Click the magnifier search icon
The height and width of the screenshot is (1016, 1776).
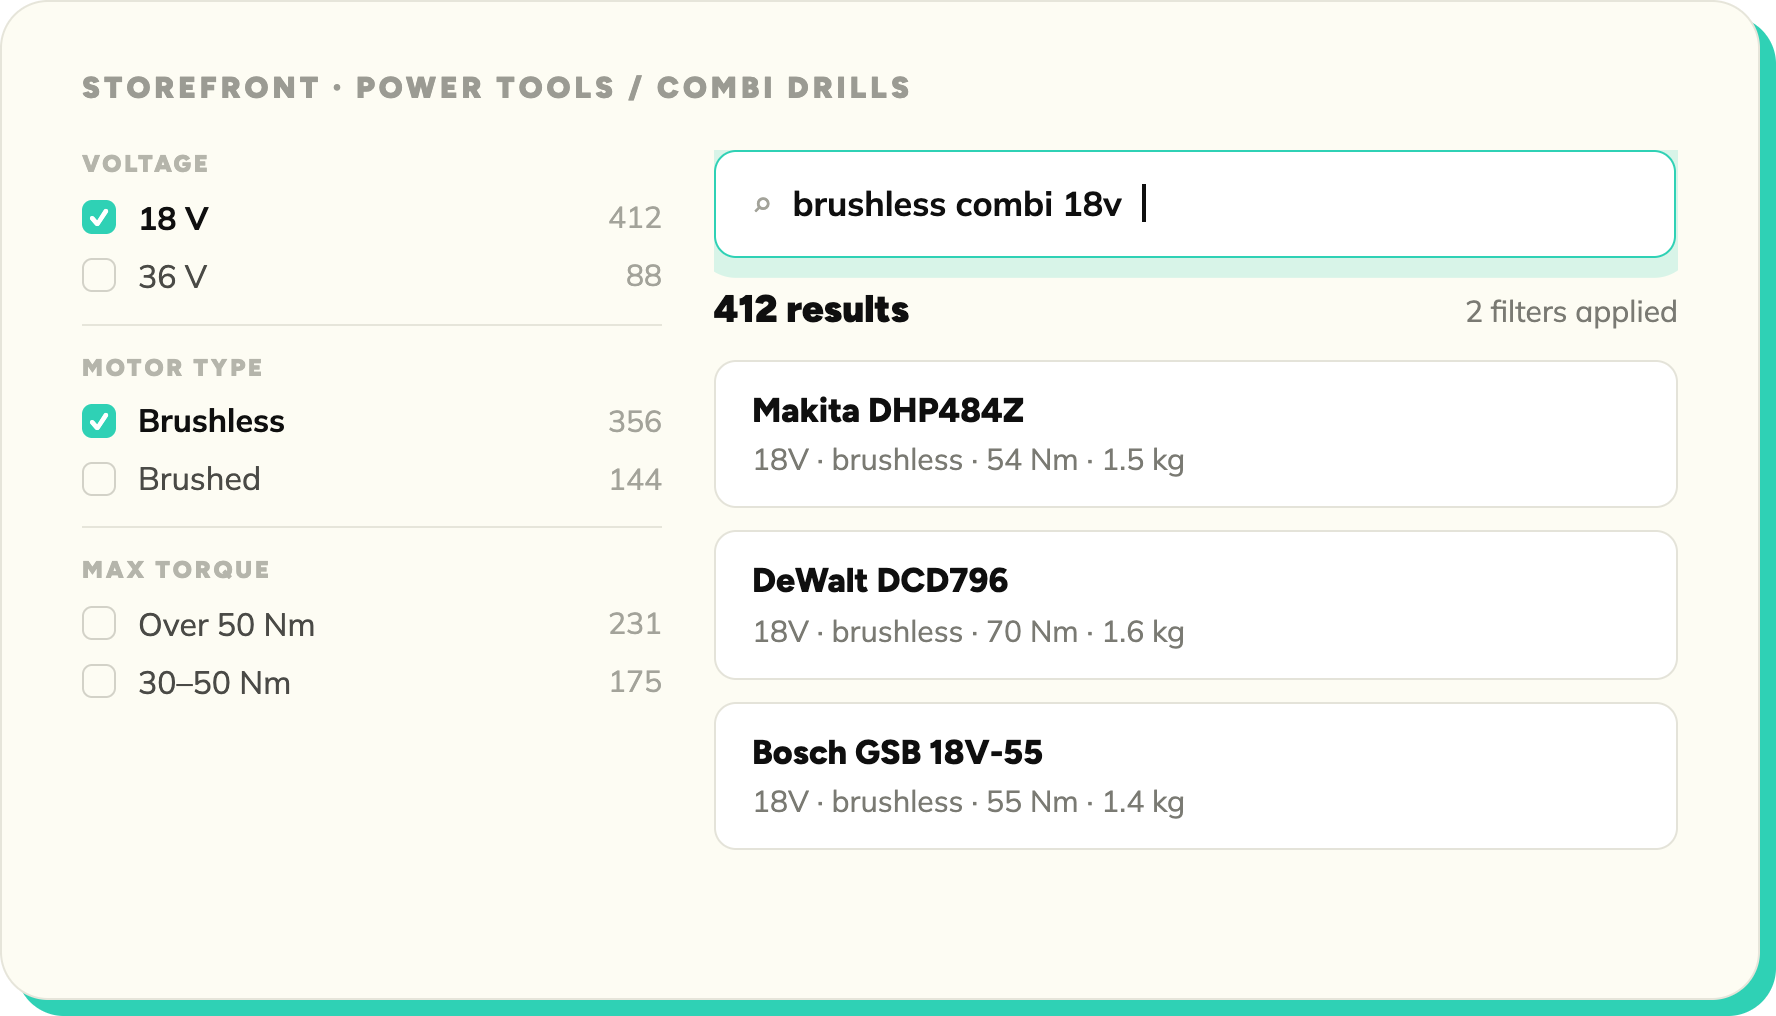pos(762,205)
